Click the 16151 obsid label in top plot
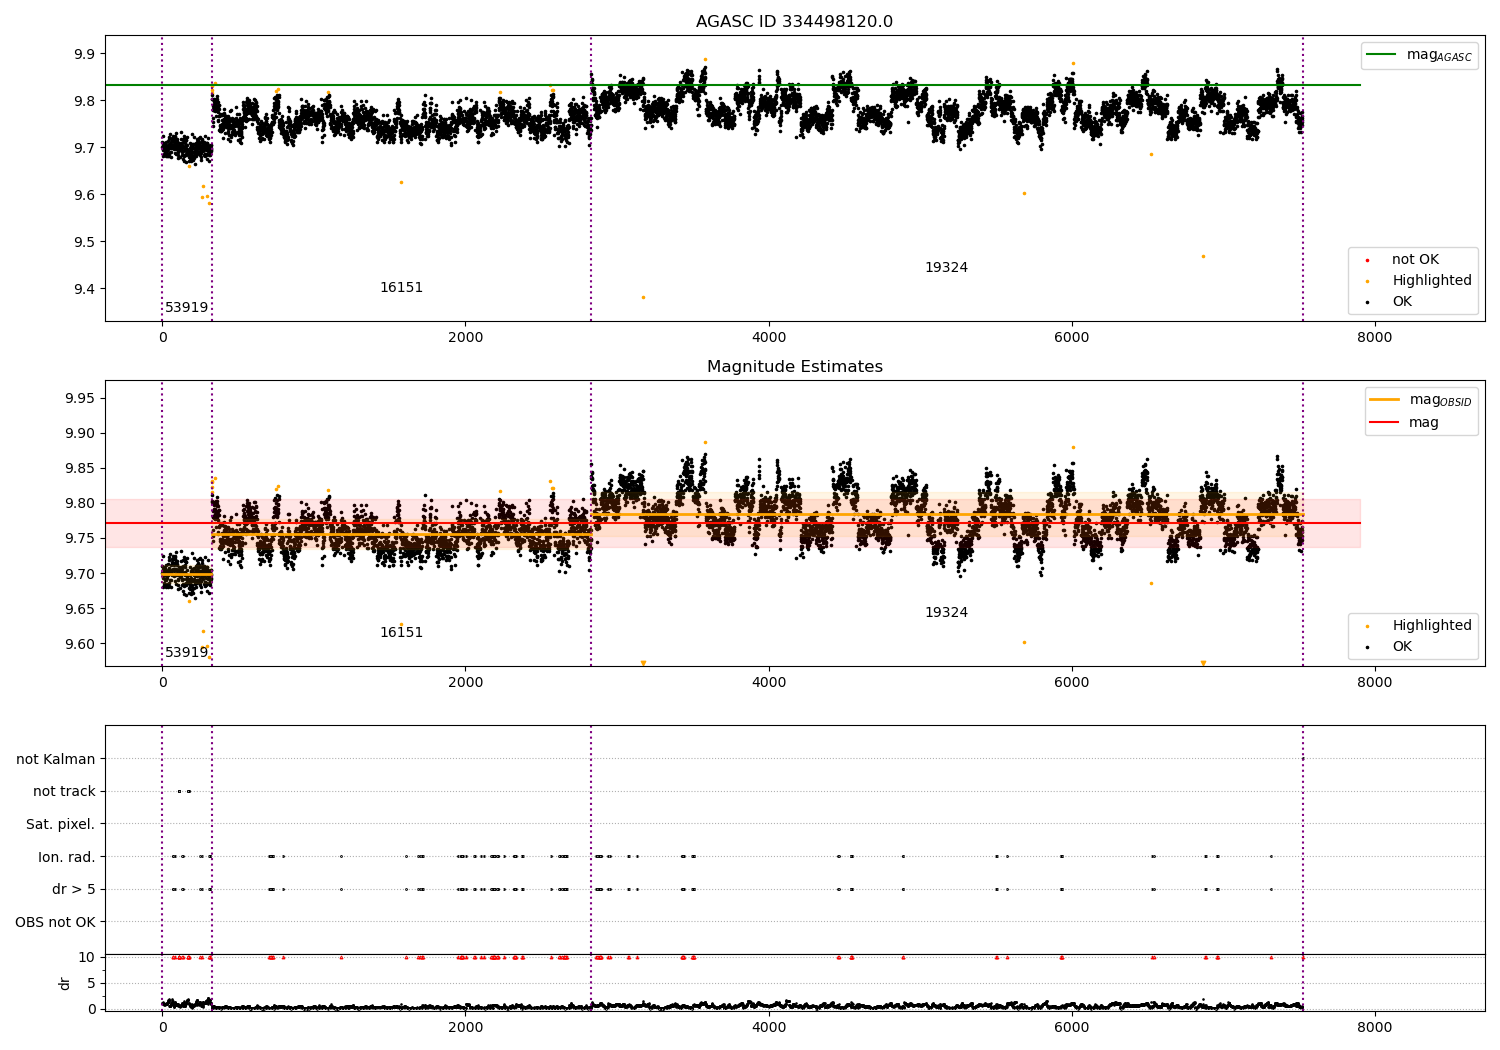Viewport: 1500px width, 1050px height. pos(401,288)
